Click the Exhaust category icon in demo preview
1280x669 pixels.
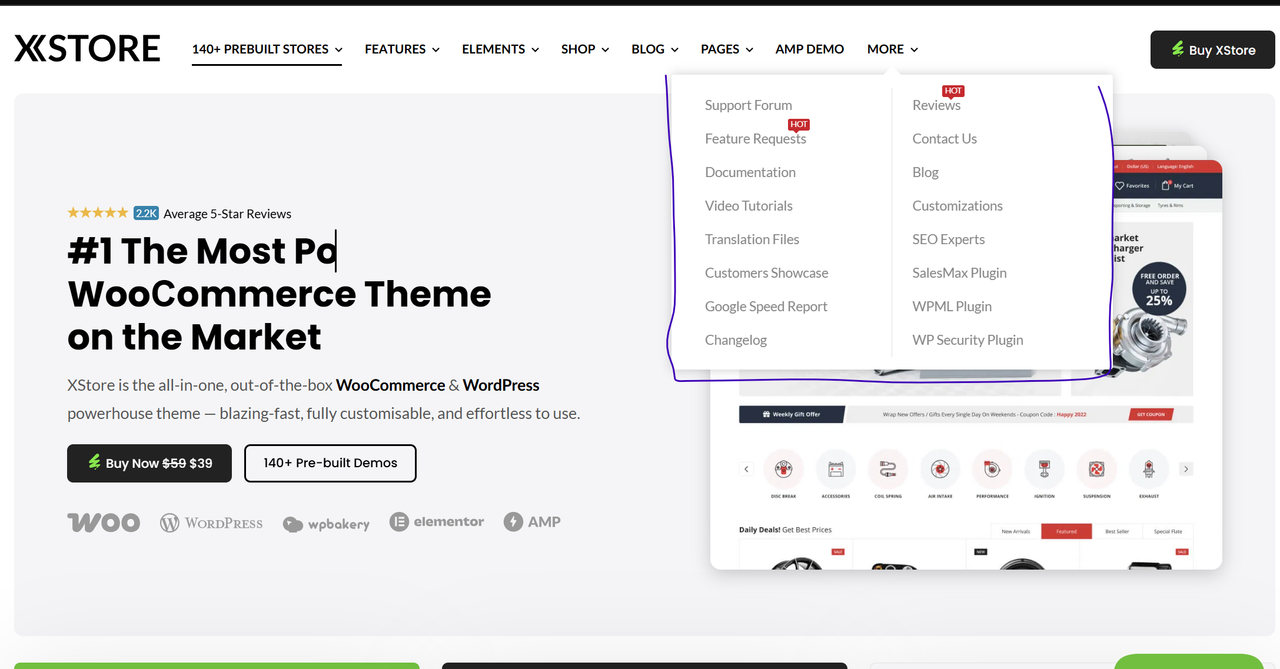point(1148,468)
